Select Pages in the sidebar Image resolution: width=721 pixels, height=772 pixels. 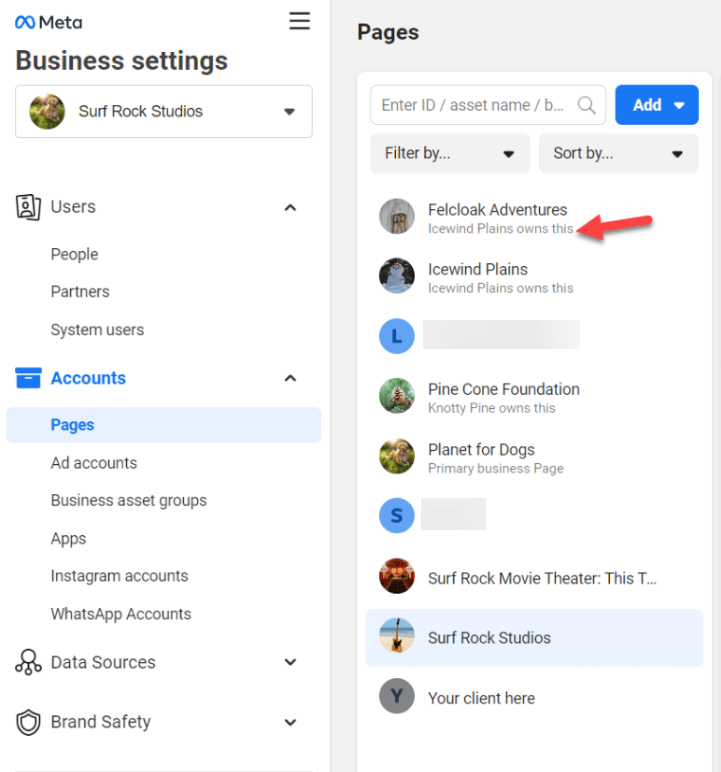pos(164,425)
